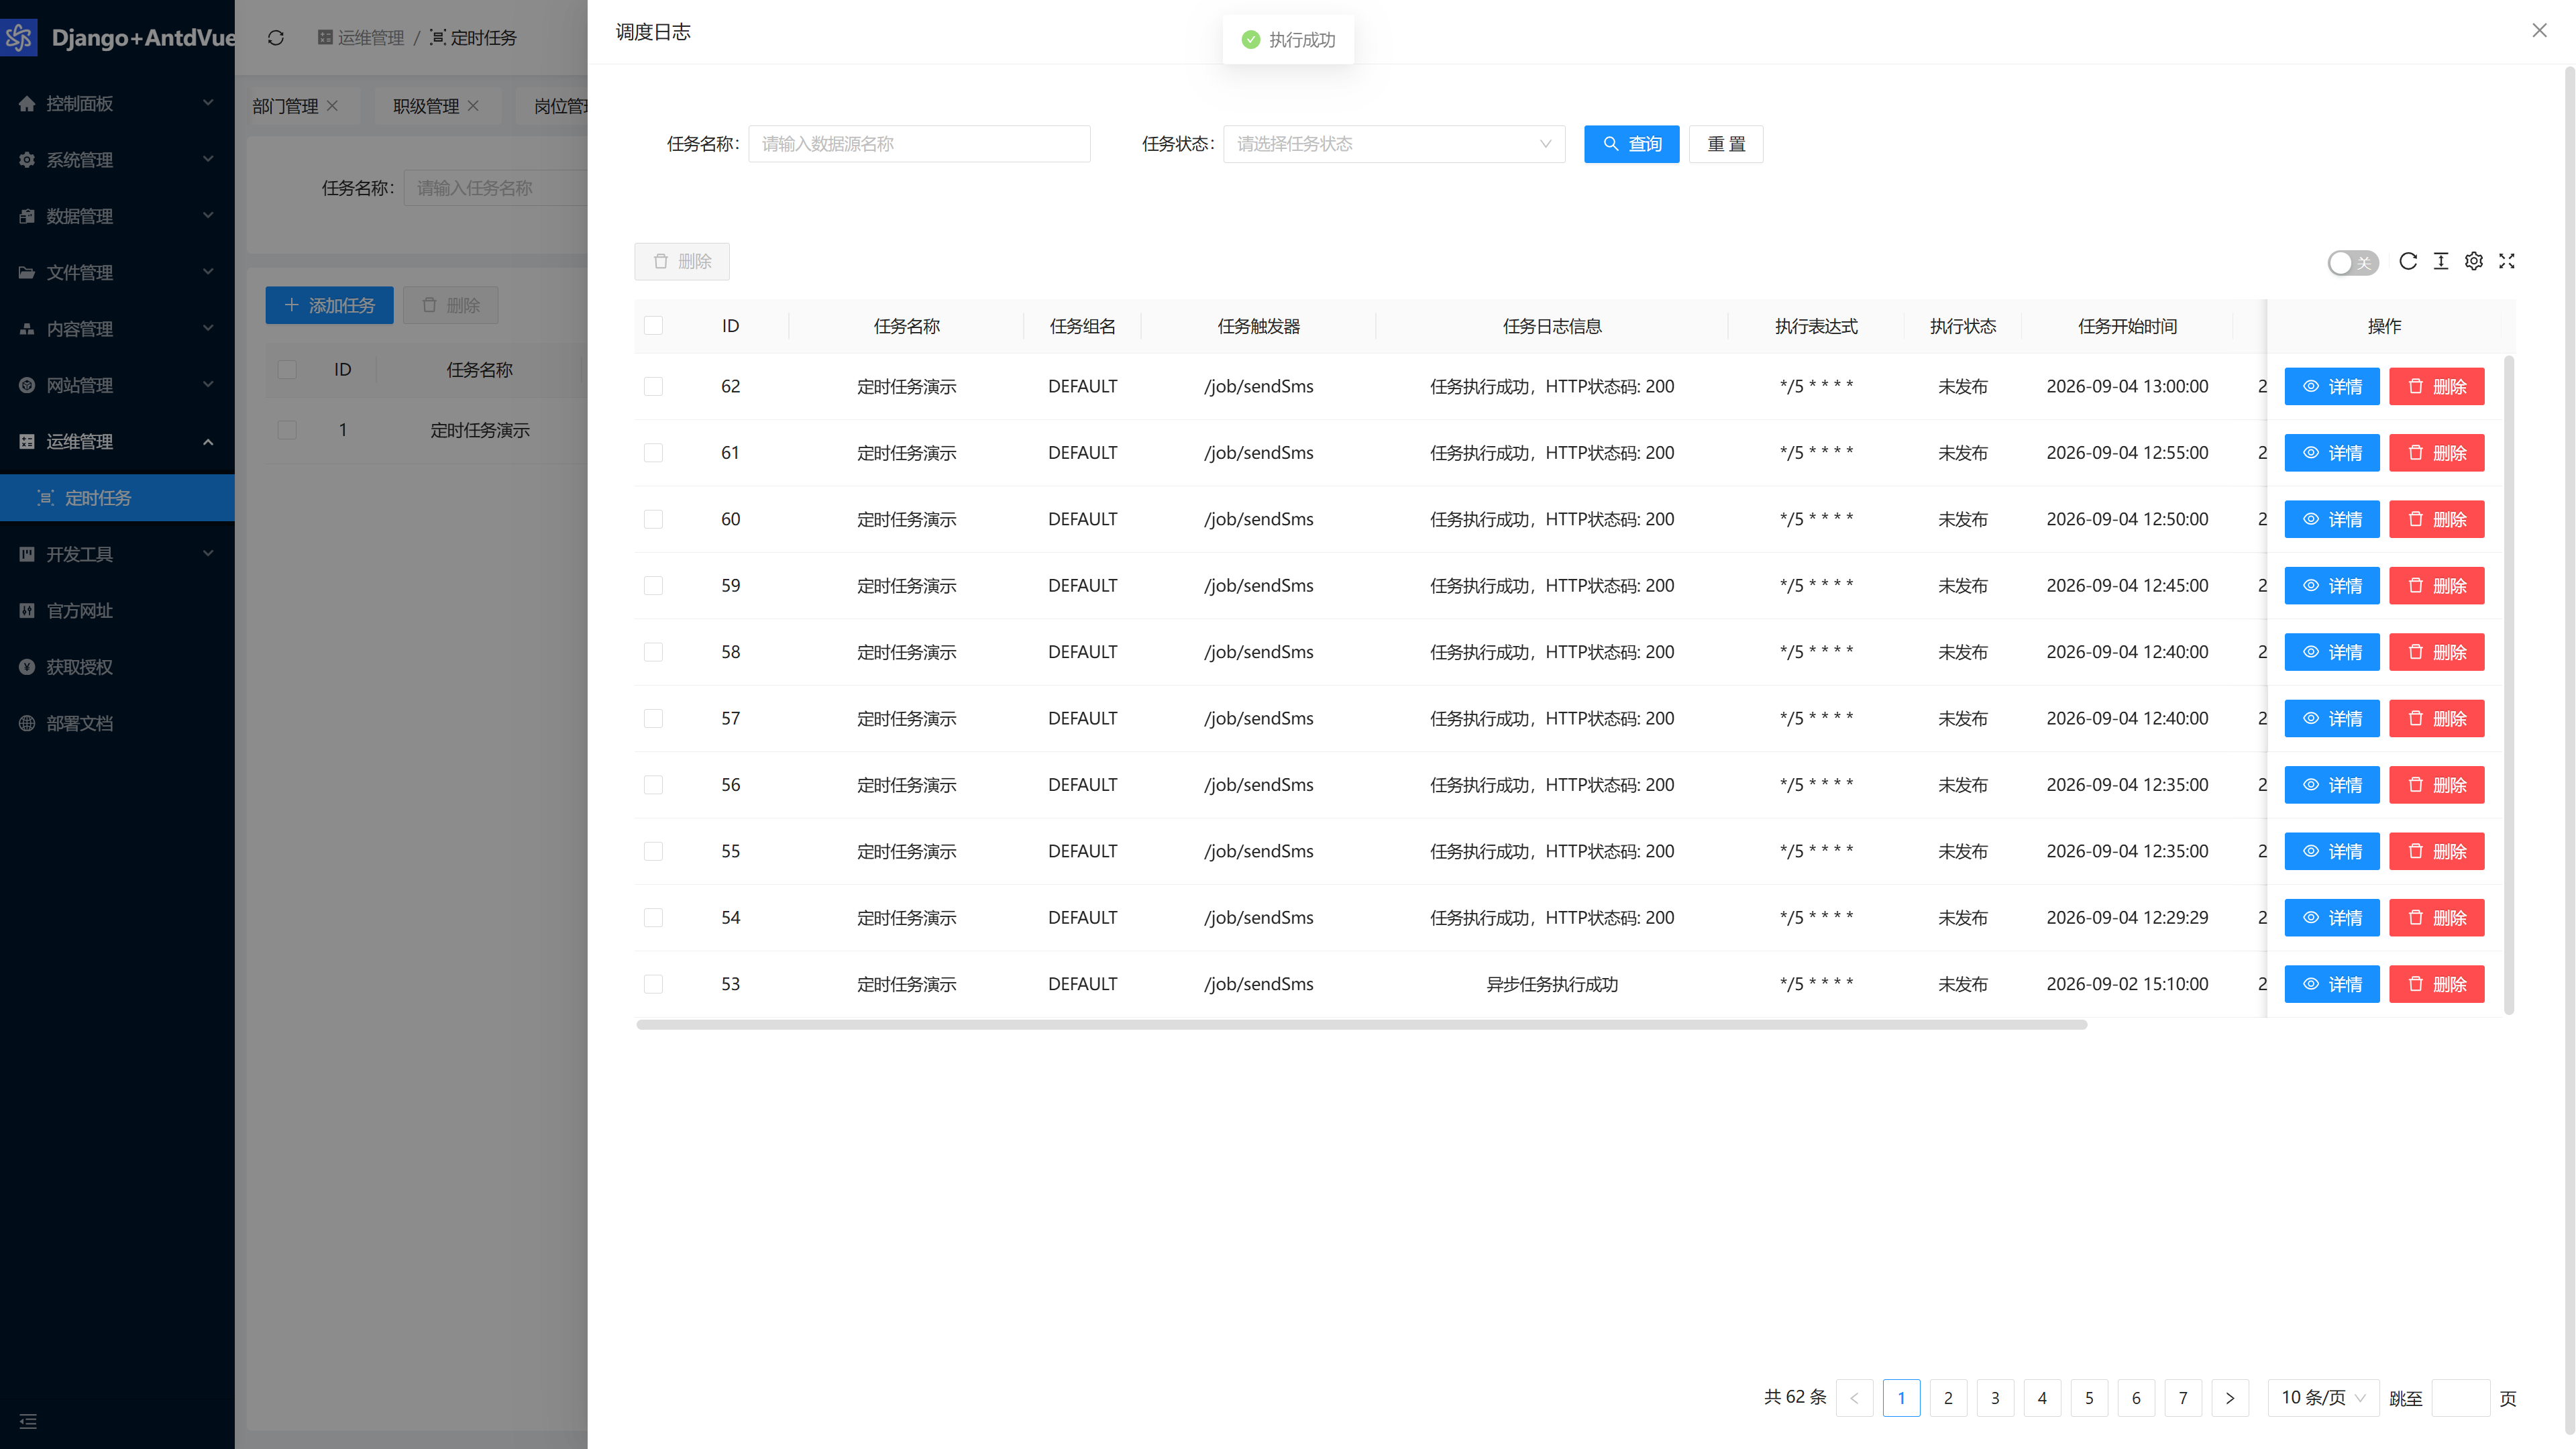2576x1449 pixels.
Task: View 详情 for log ID 60
Action: coord(2331,519)
